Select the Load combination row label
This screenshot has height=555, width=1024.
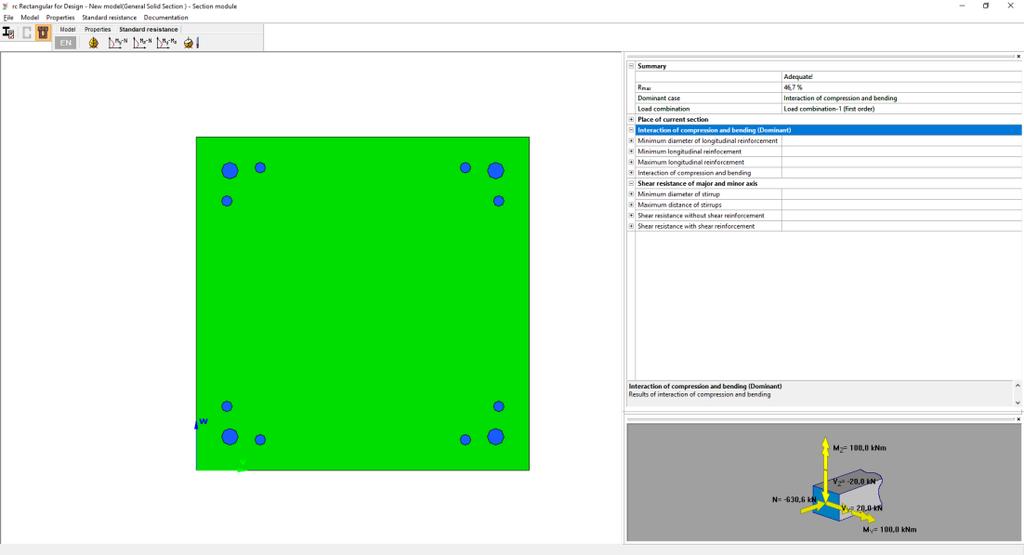[x=664, y=109]
